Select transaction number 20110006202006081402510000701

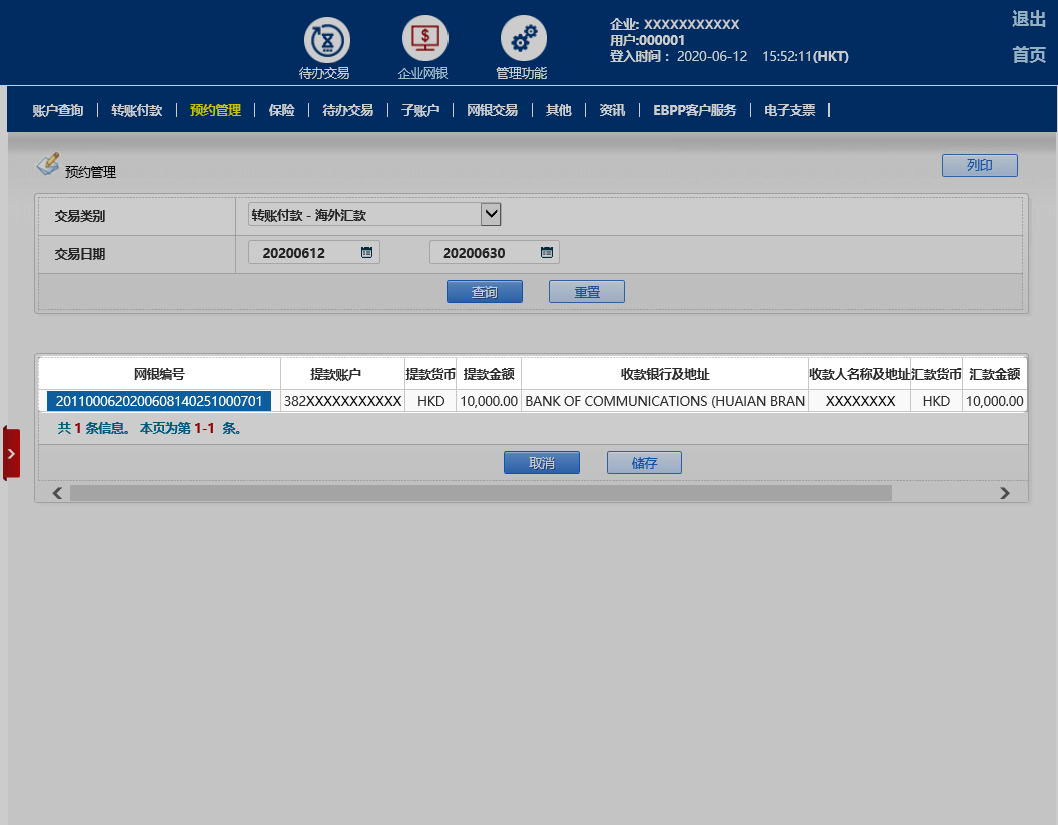tap(159, 401)
